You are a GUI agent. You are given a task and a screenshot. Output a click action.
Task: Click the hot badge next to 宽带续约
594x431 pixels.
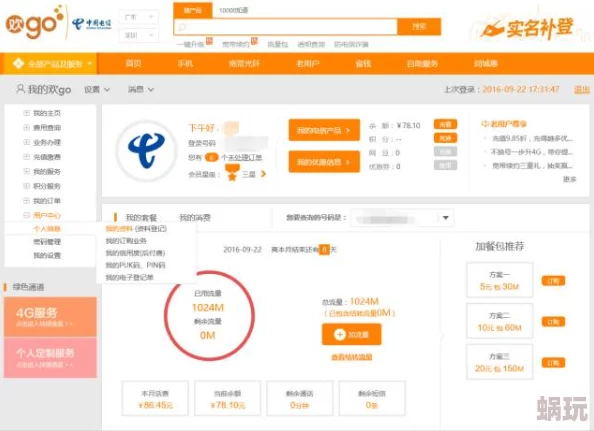click(254, 41)
